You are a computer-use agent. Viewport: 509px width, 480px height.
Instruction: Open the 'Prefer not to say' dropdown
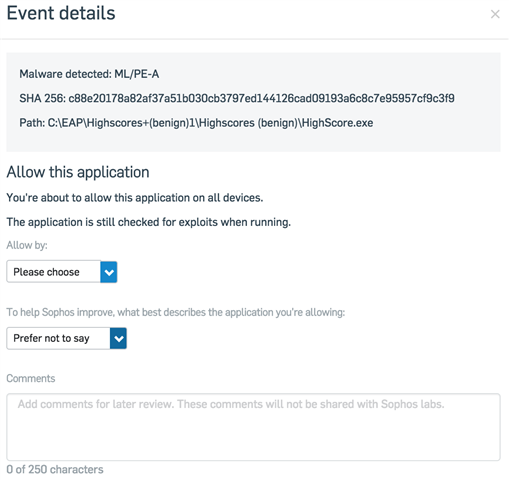click(x=66, y=338)
